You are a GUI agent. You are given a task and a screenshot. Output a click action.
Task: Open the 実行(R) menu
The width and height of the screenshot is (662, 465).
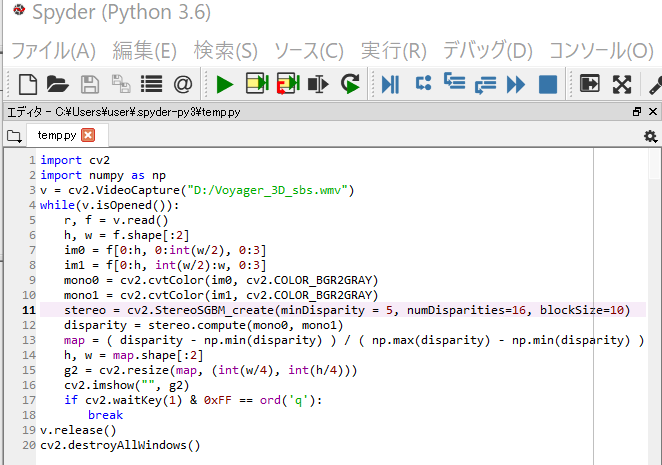[x=393, y=51]
